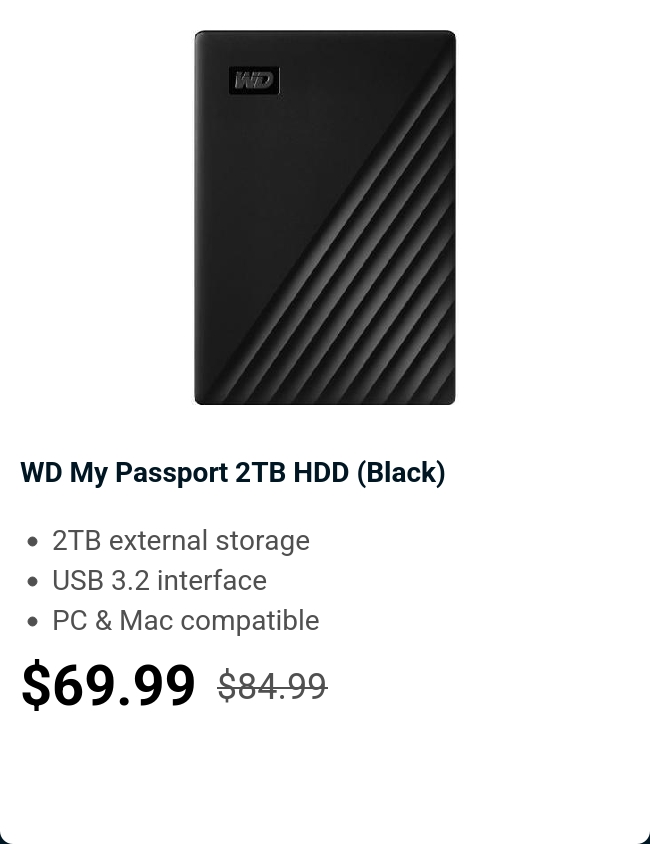The image size is (650, 844).
Task: Click the WD logo on the drive
Action: pos(254,81)
